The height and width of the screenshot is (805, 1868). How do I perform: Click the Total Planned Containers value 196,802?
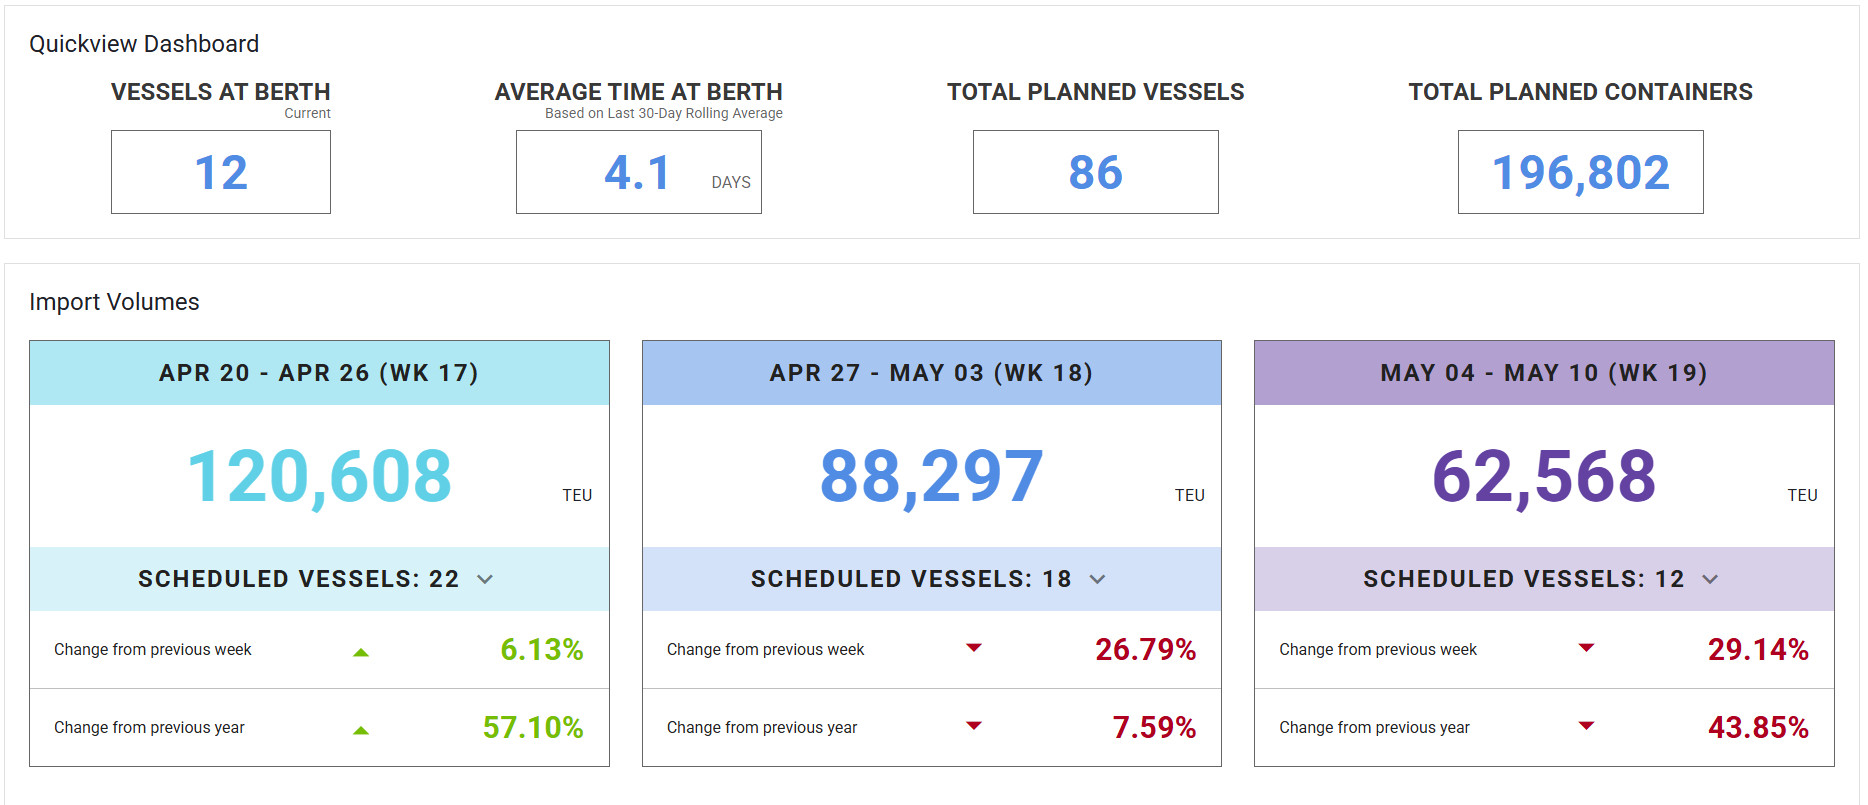(1581, 172)
